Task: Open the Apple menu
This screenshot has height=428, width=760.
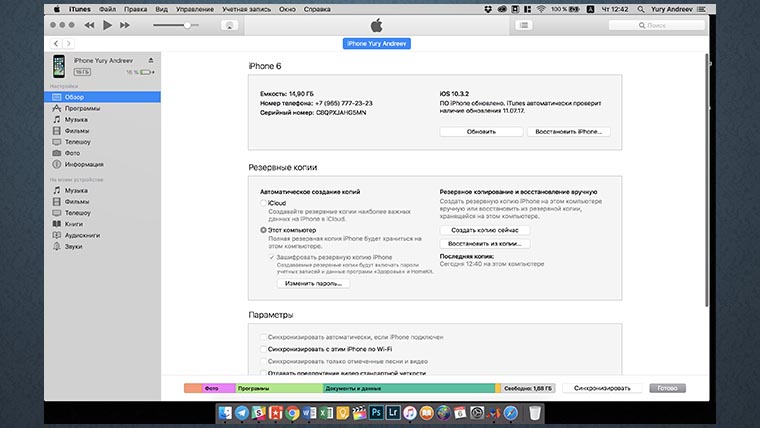Action: [57, 9]
